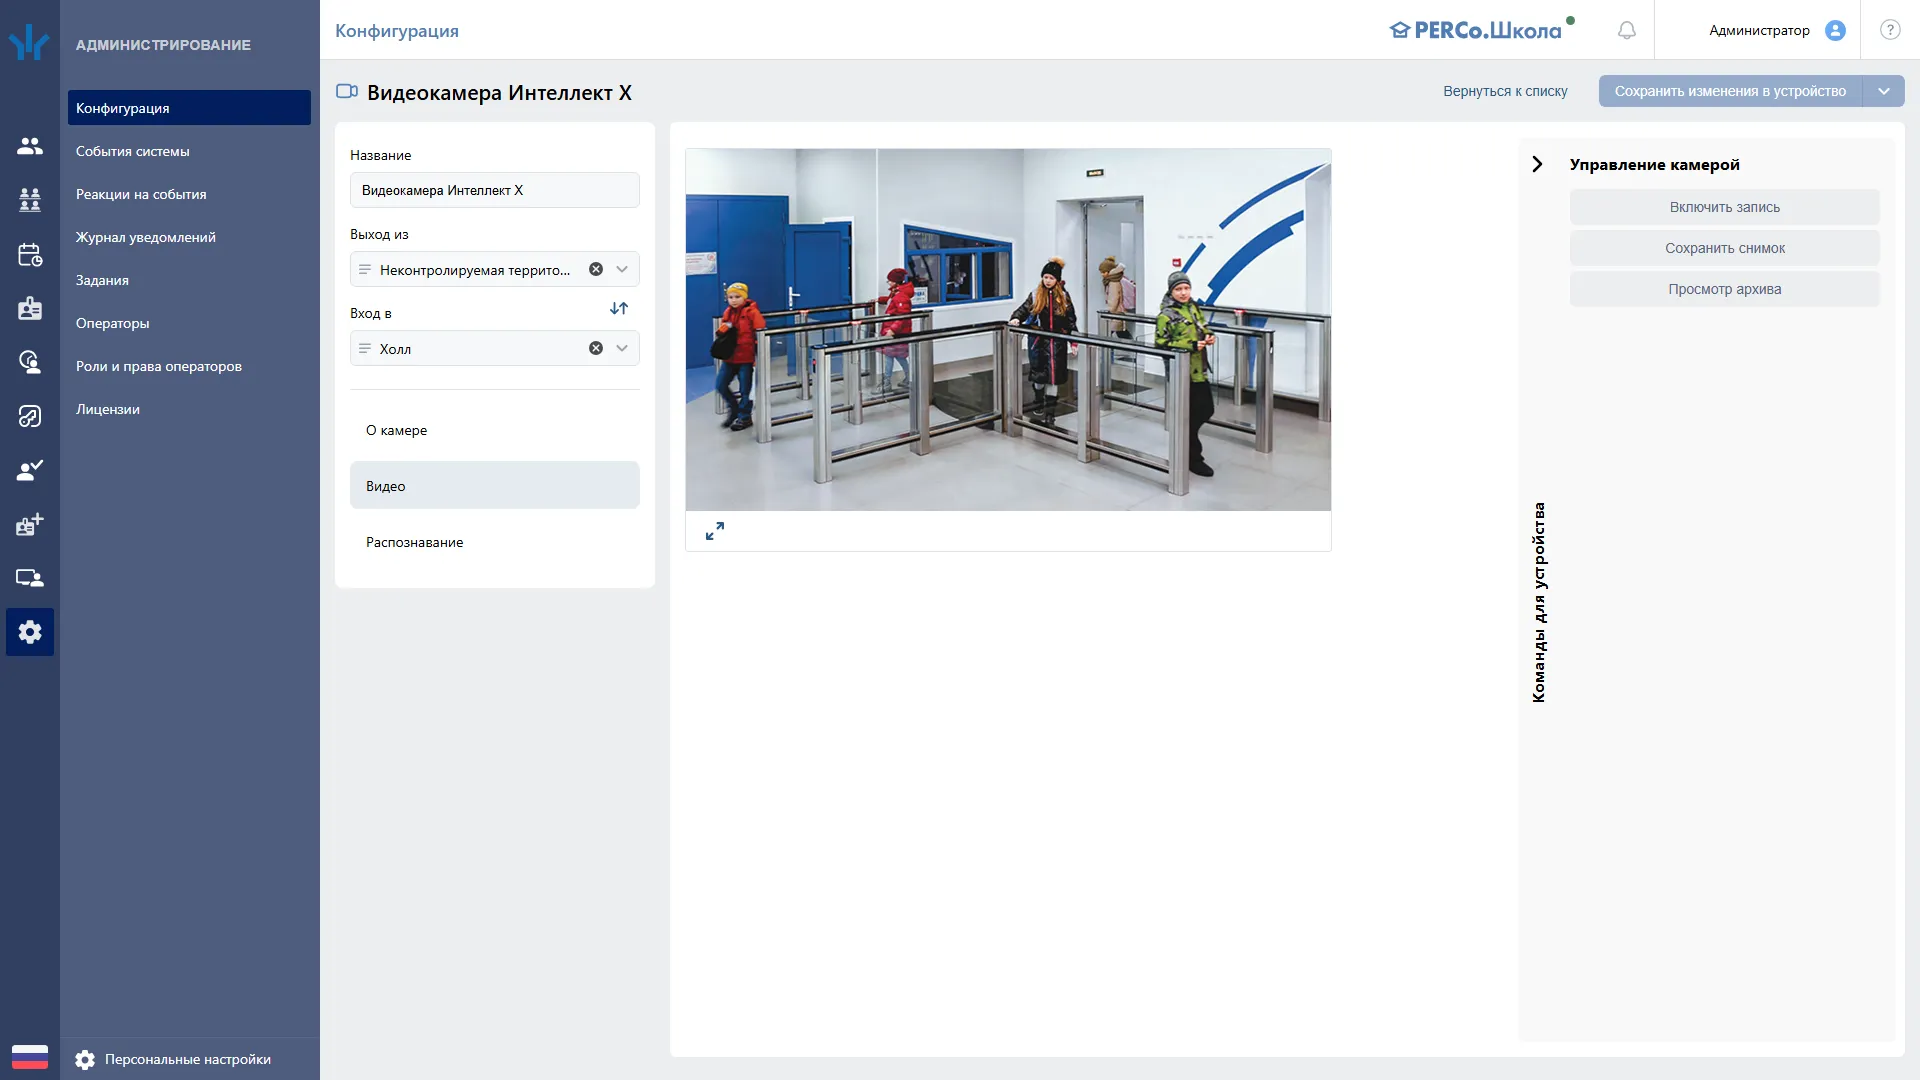Viewport: 1920px width, 1080px height.
Task: Open Операторы menu item
Action: [x=189, y=323]
